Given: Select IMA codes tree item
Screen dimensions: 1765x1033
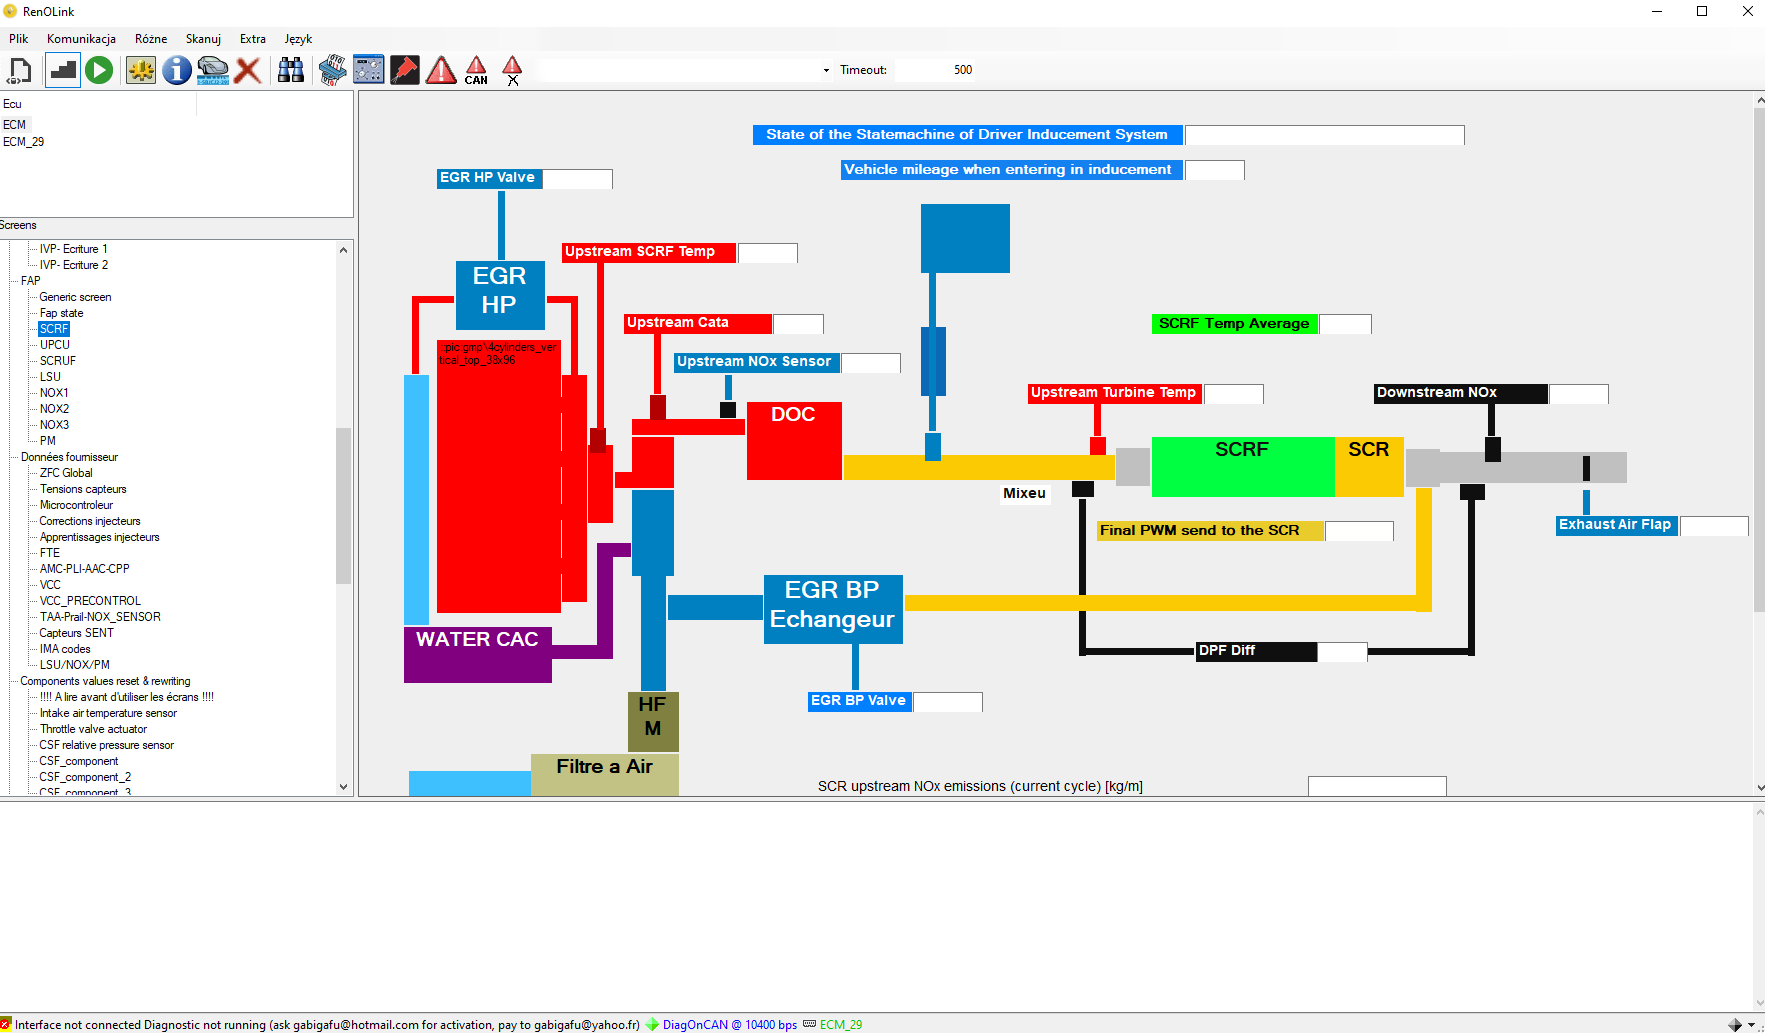Looking at the screenshot, I should pos(65,649).
